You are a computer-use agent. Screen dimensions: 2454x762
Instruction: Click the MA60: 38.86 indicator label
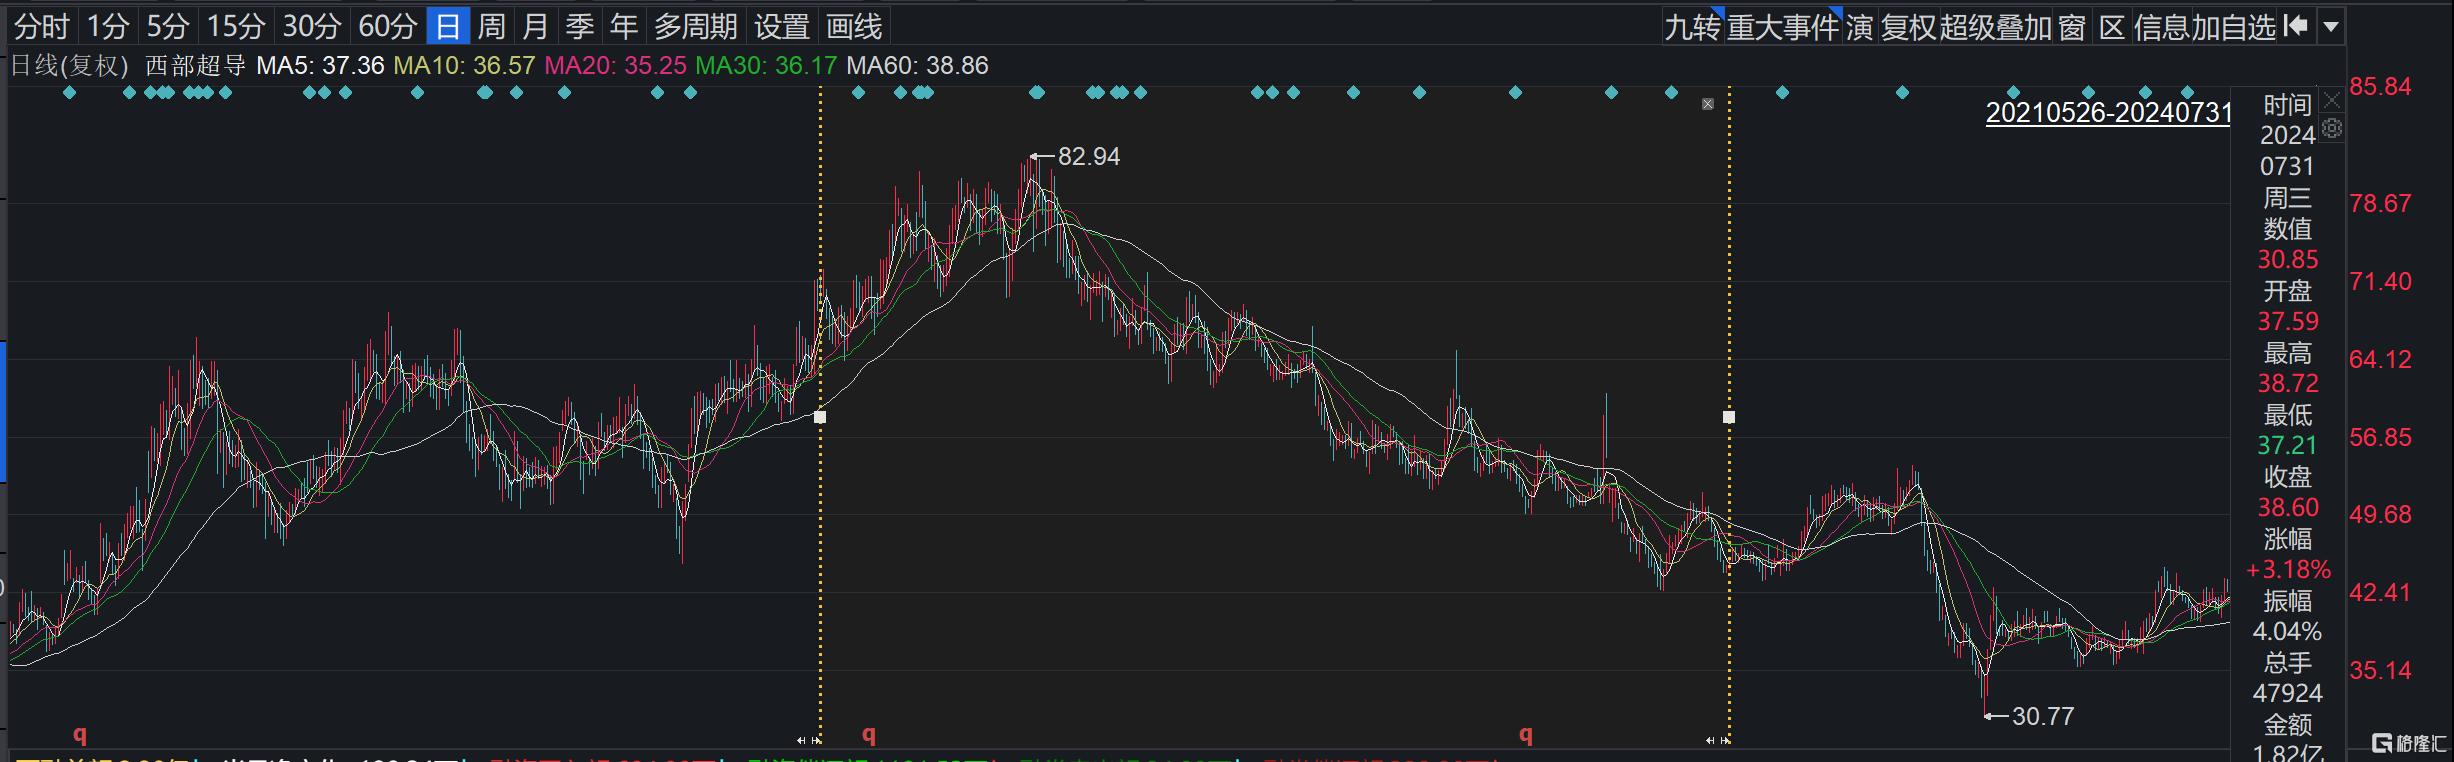pos(917,66)
